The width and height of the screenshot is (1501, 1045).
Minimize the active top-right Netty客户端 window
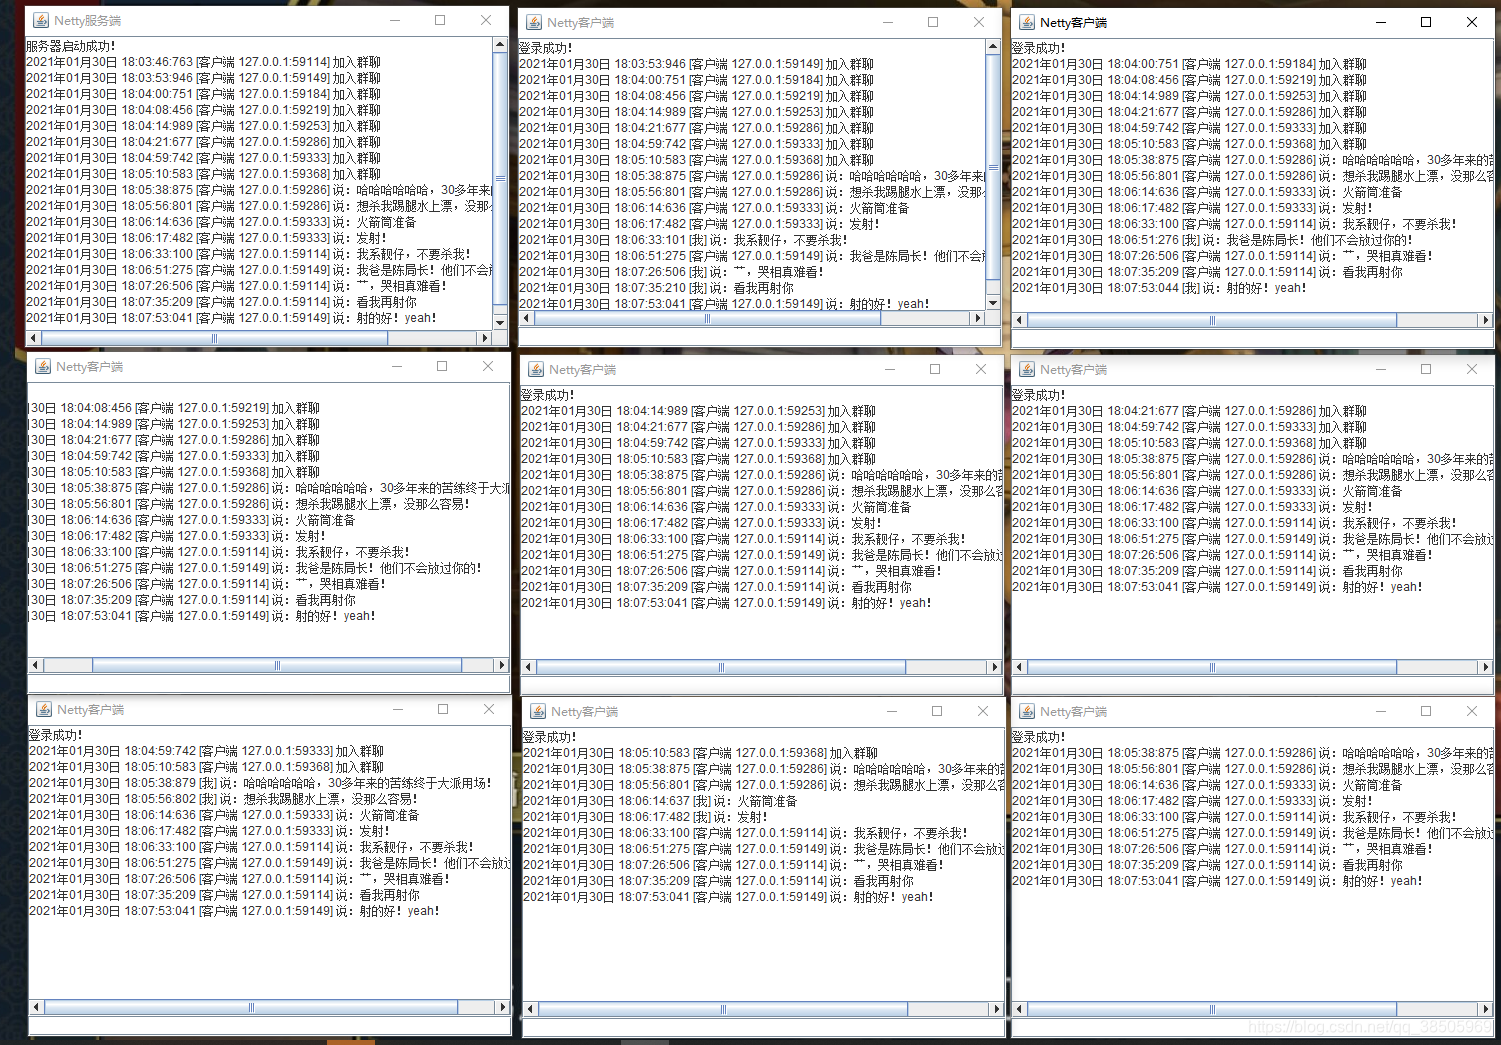click(1381, 22)
